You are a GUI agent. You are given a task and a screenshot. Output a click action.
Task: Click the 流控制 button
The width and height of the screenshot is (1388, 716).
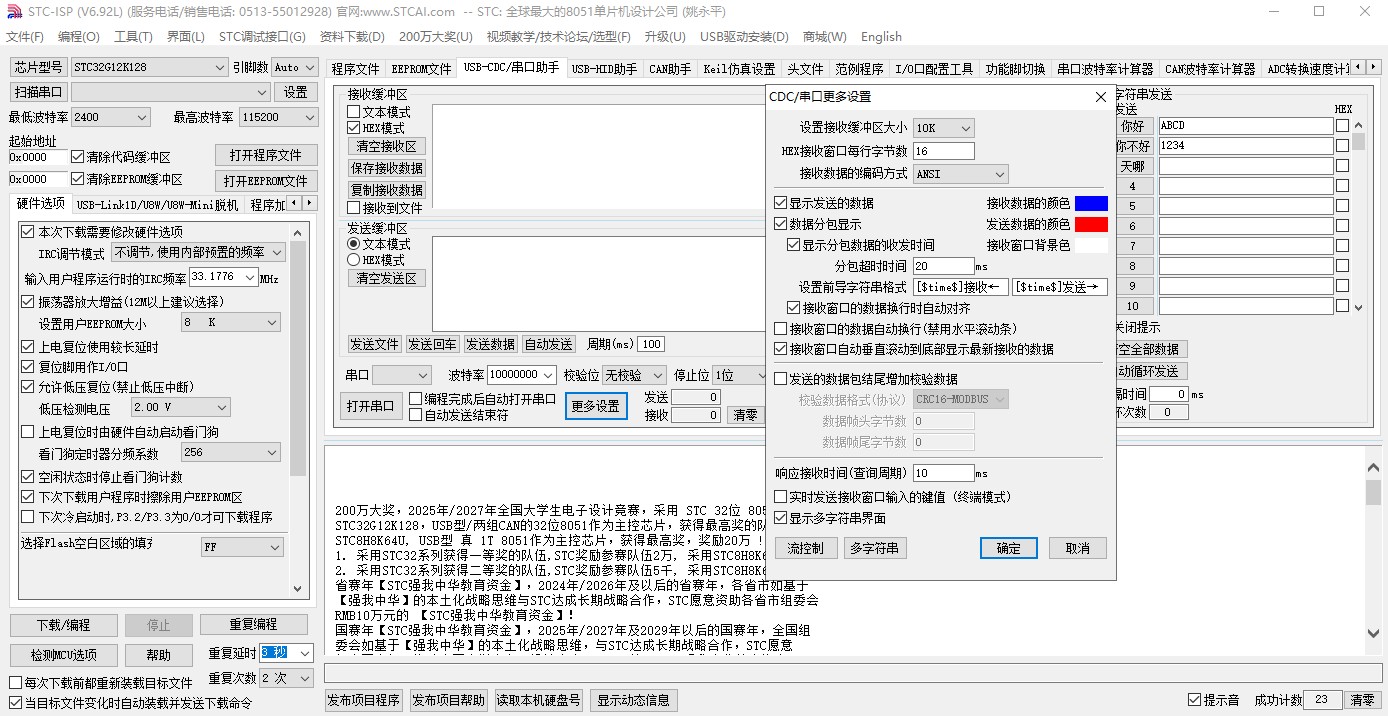tap(806, 548)
